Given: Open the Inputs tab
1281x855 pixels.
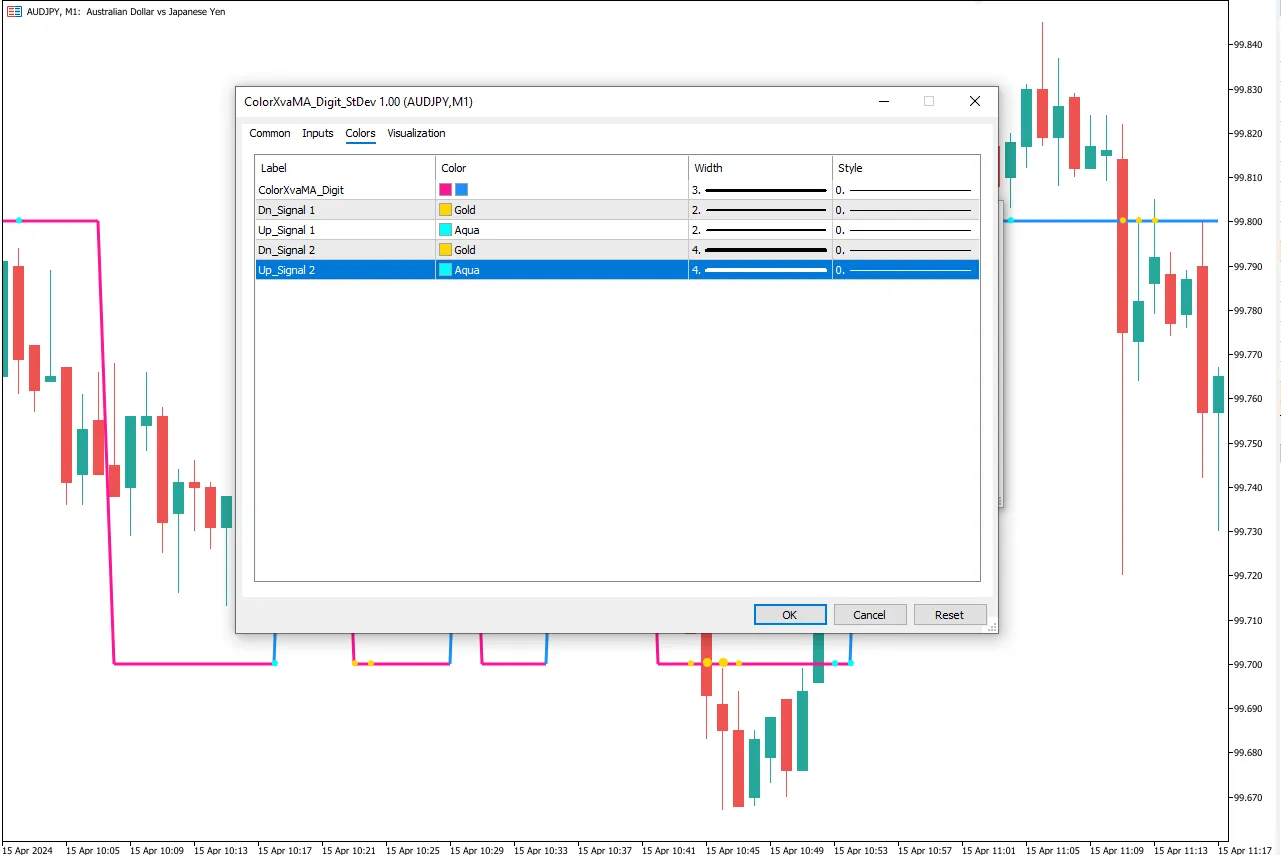Looking at the screenshot, I should 318,133.
